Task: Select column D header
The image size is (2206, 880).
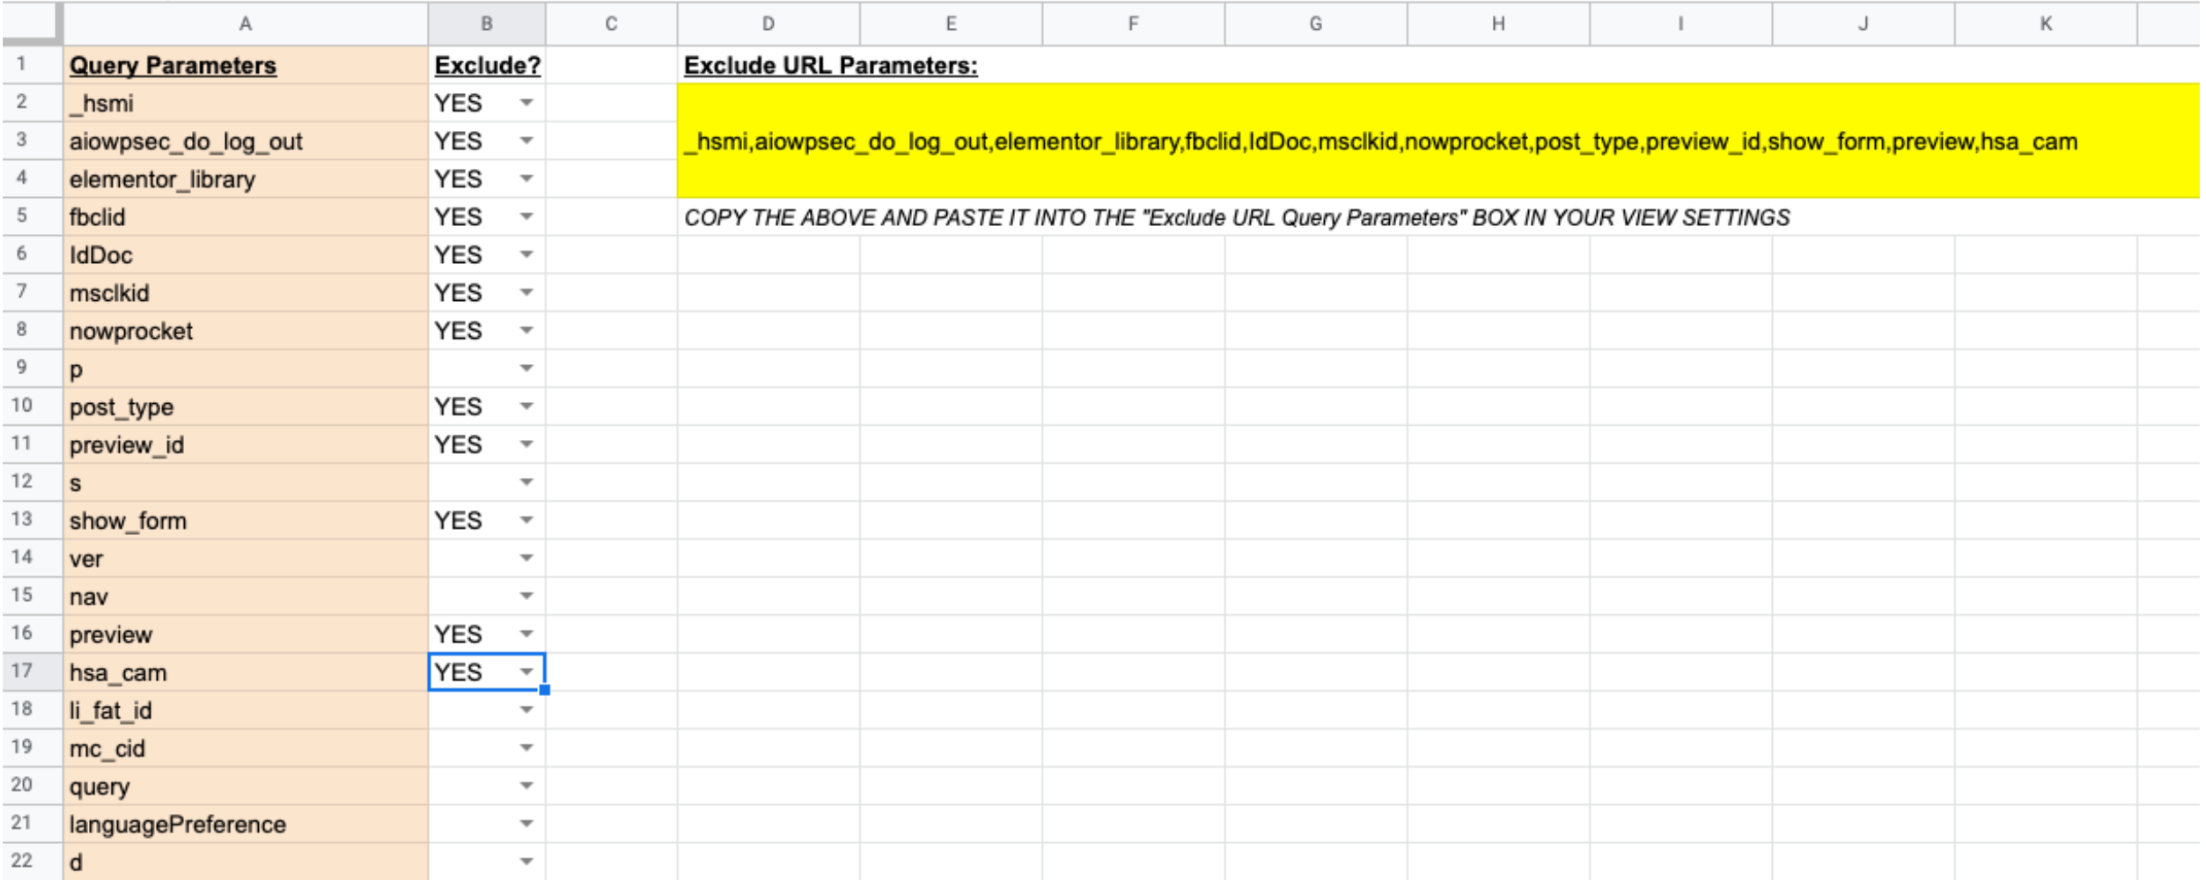Action: 768,24
